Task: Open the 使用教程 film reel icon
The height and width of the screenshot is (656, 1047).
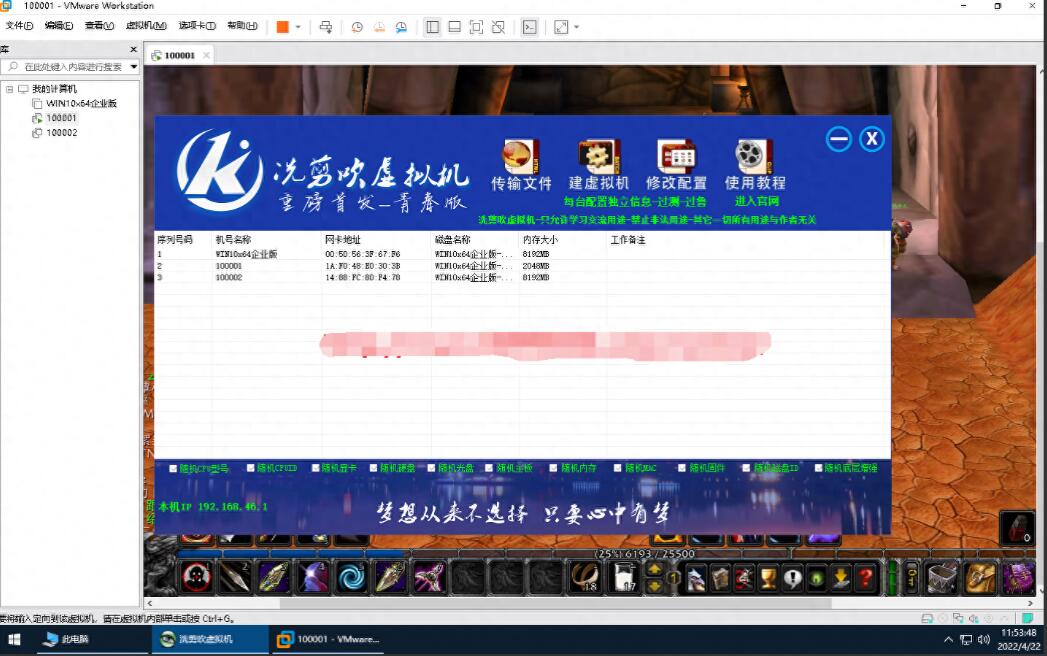Action: point(754,157)
